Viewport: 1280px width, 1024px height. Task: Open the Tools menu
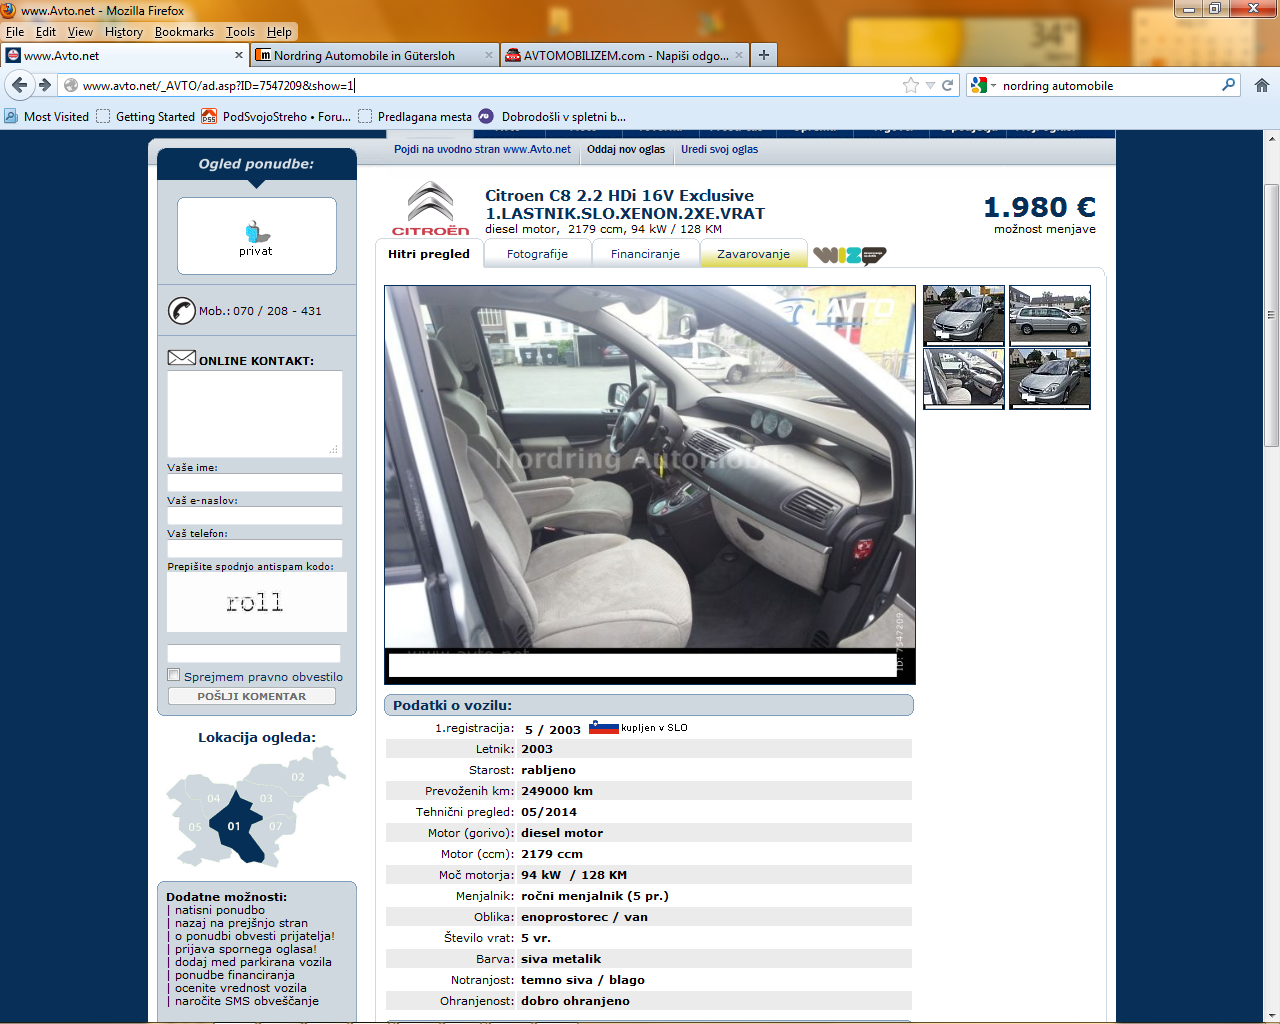240,31
